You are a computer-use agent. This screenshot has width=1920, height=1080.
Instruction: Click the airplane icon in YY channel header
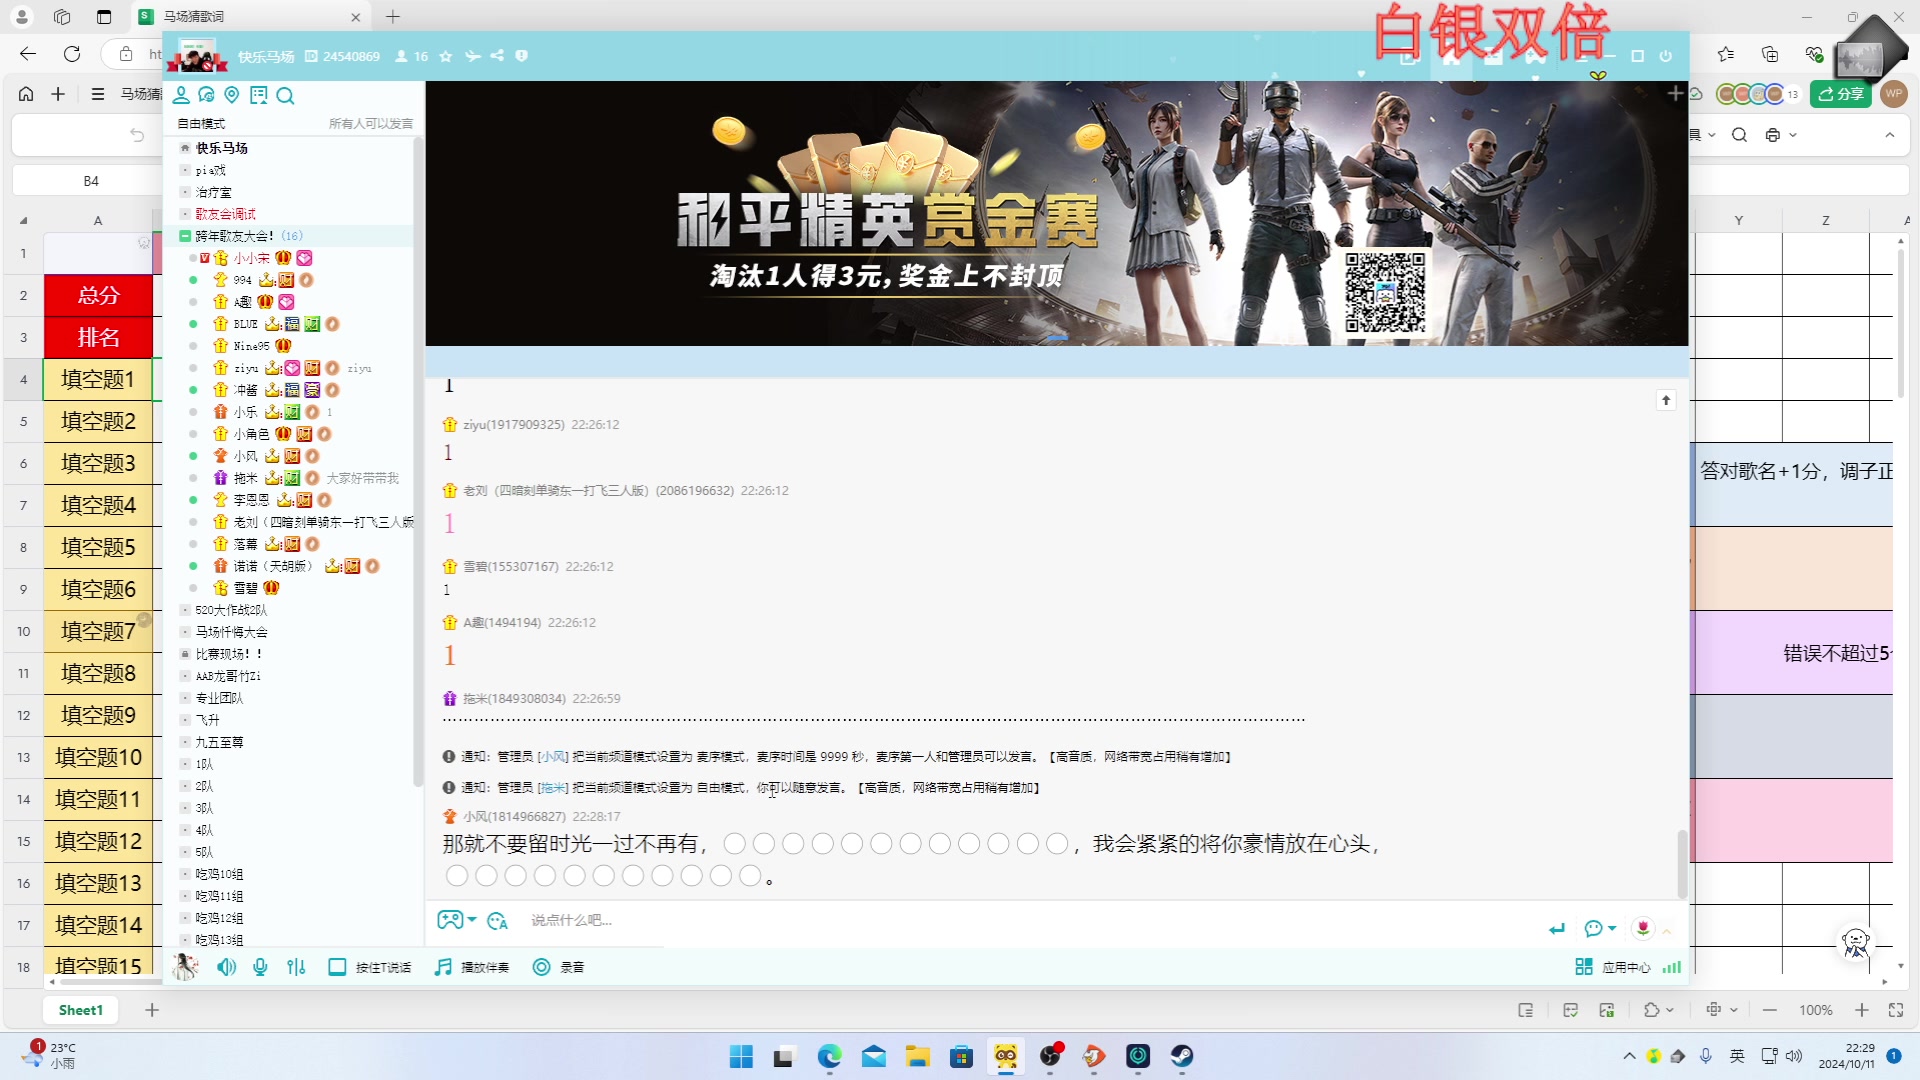click(x=473, y=56)
